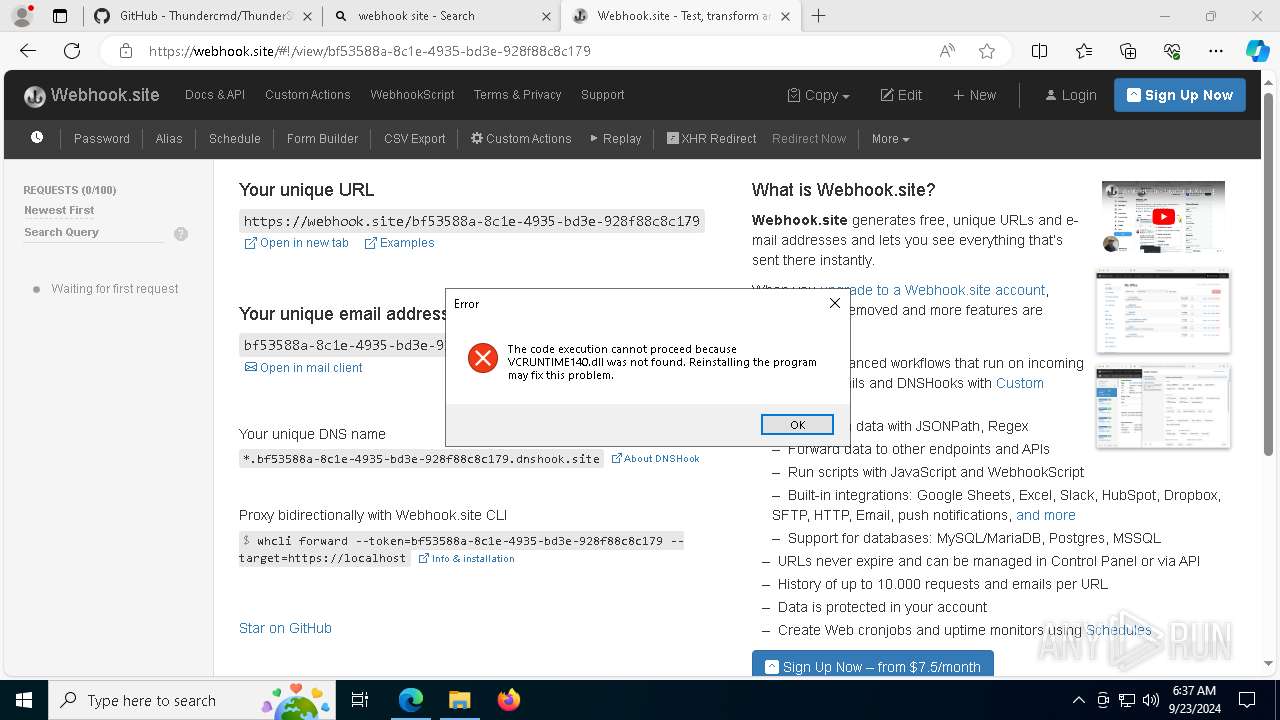Play the YouTube intro video thumbnail

click(x=1163, y=216)
